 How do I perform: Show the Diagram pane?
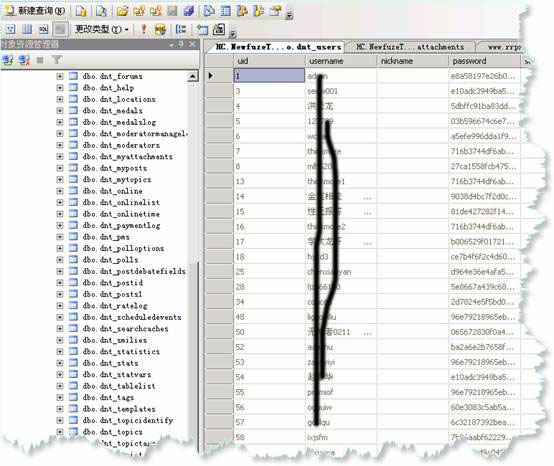(x=11, y=29)
